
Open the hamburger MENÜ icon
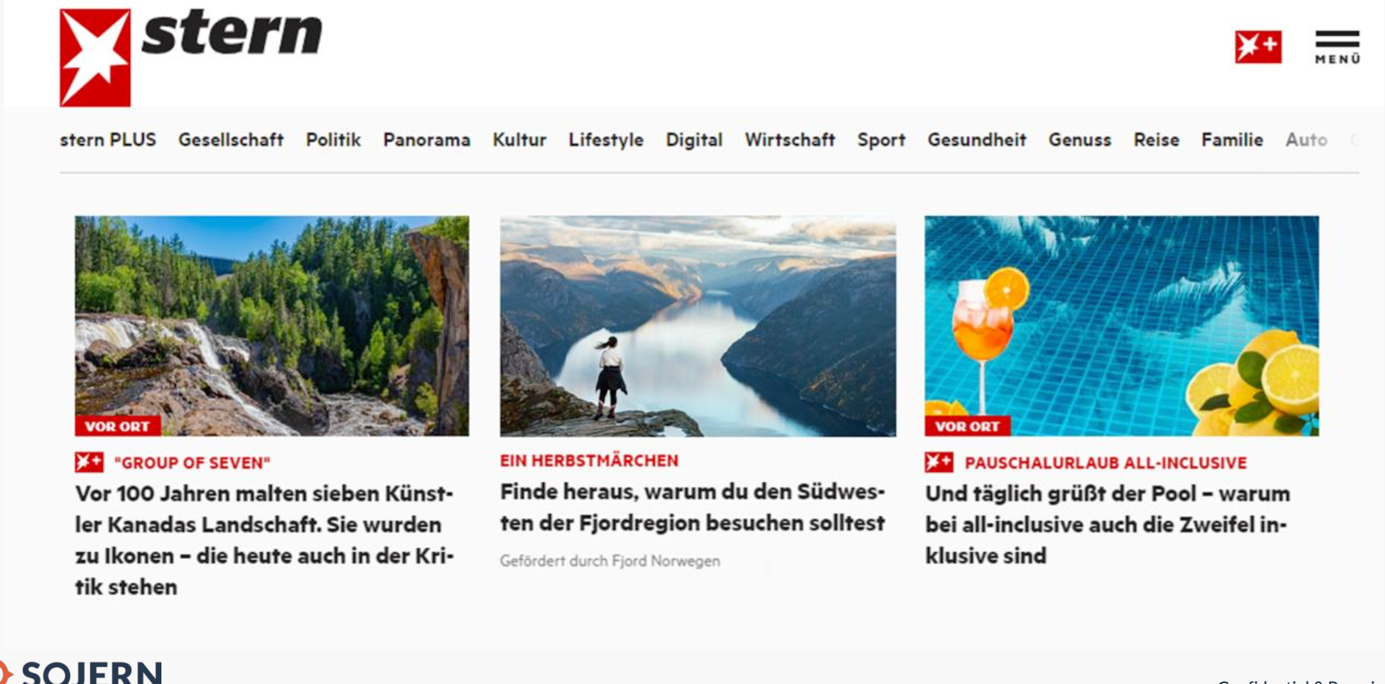point(1337,47)
